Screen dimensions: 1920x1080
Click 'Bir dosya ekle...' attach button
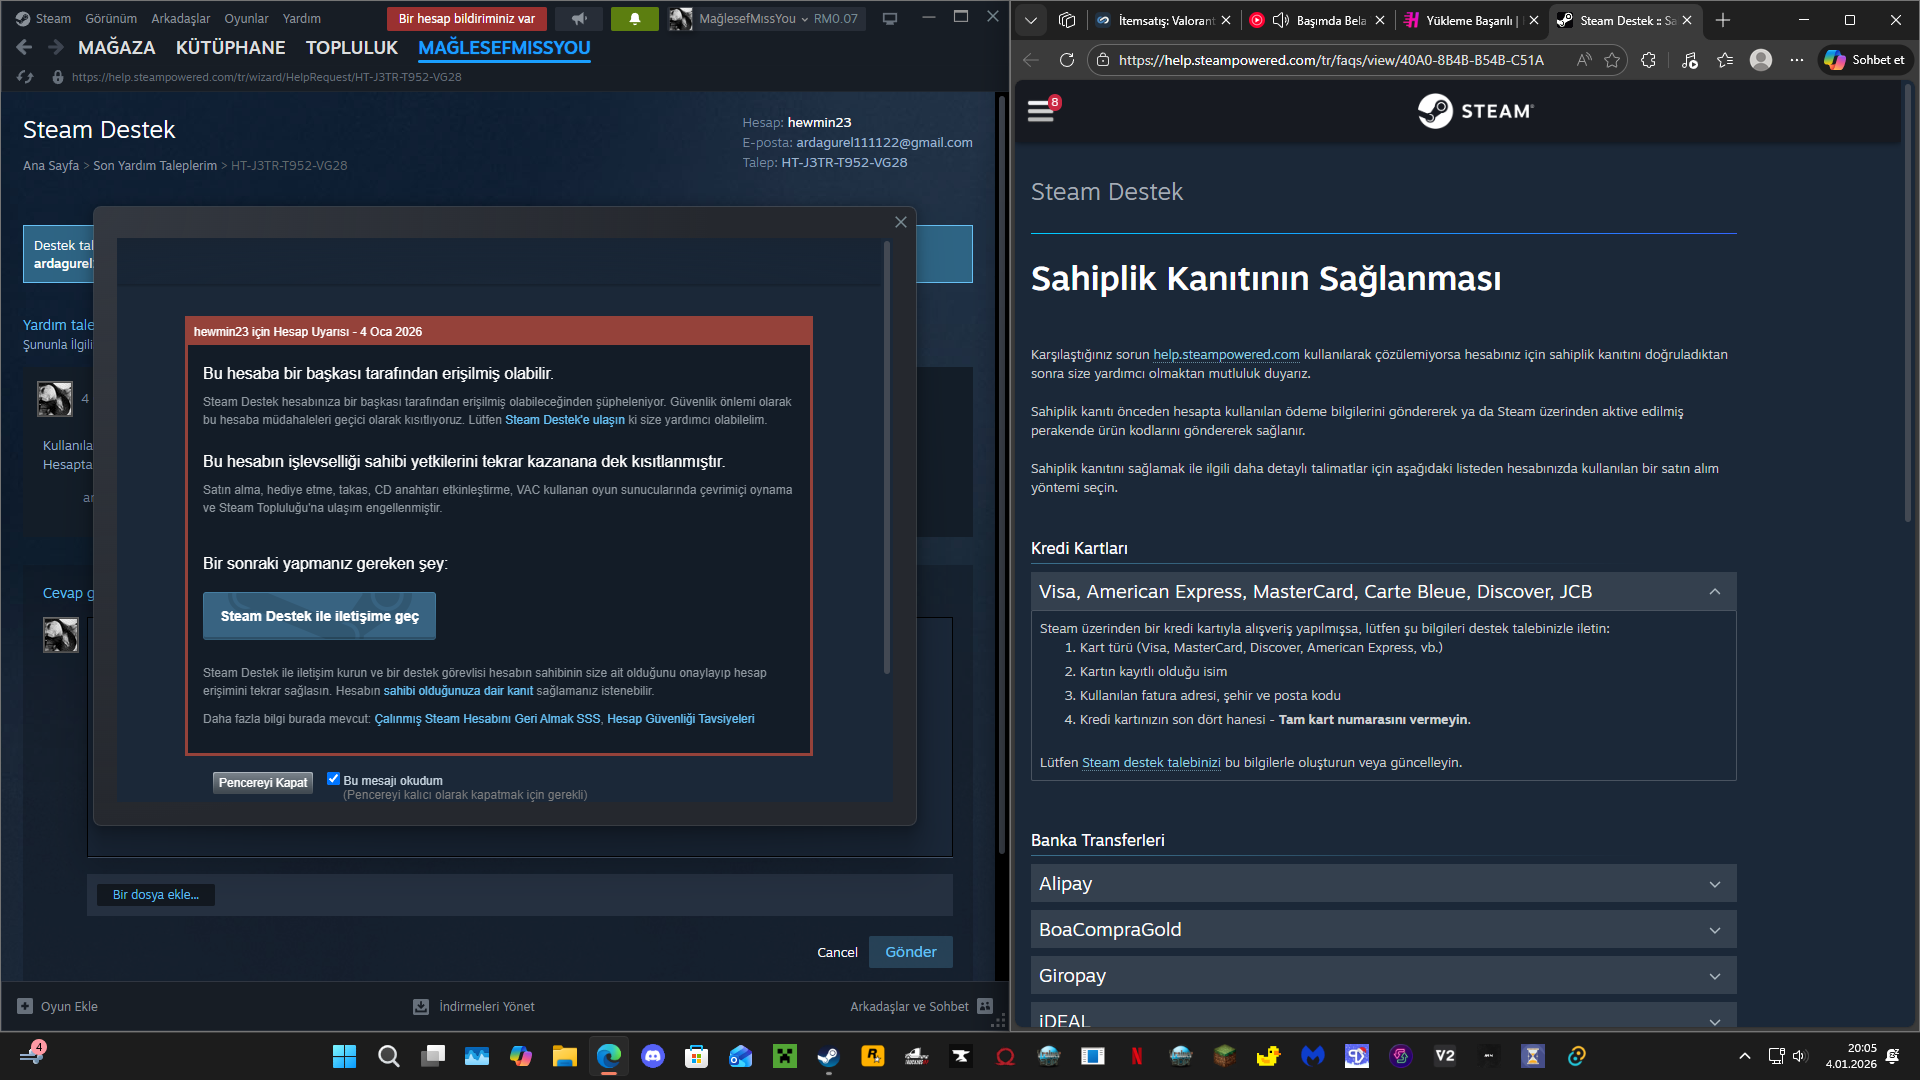(x=156, y=895)
